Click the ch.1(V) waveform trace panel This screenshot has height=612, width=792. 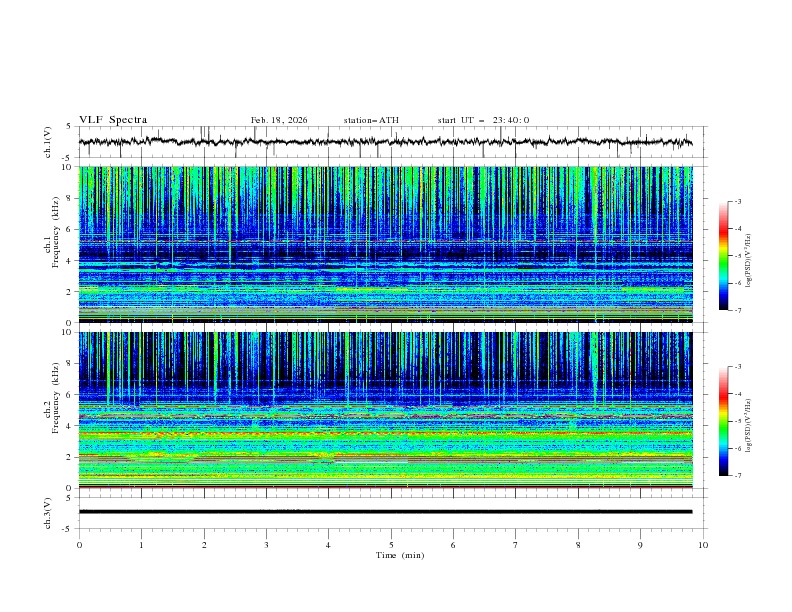(x=390, y=143)
